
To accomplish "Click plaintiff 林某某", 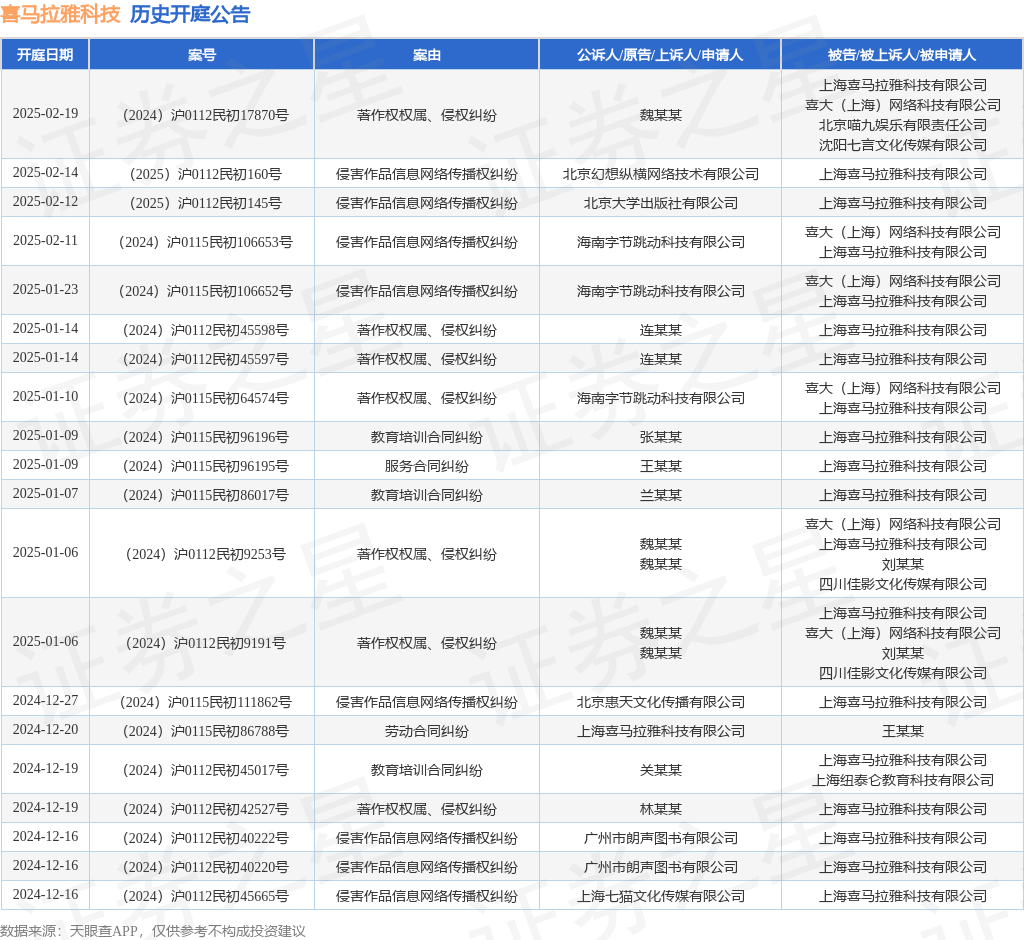I will tap(660, 809).
